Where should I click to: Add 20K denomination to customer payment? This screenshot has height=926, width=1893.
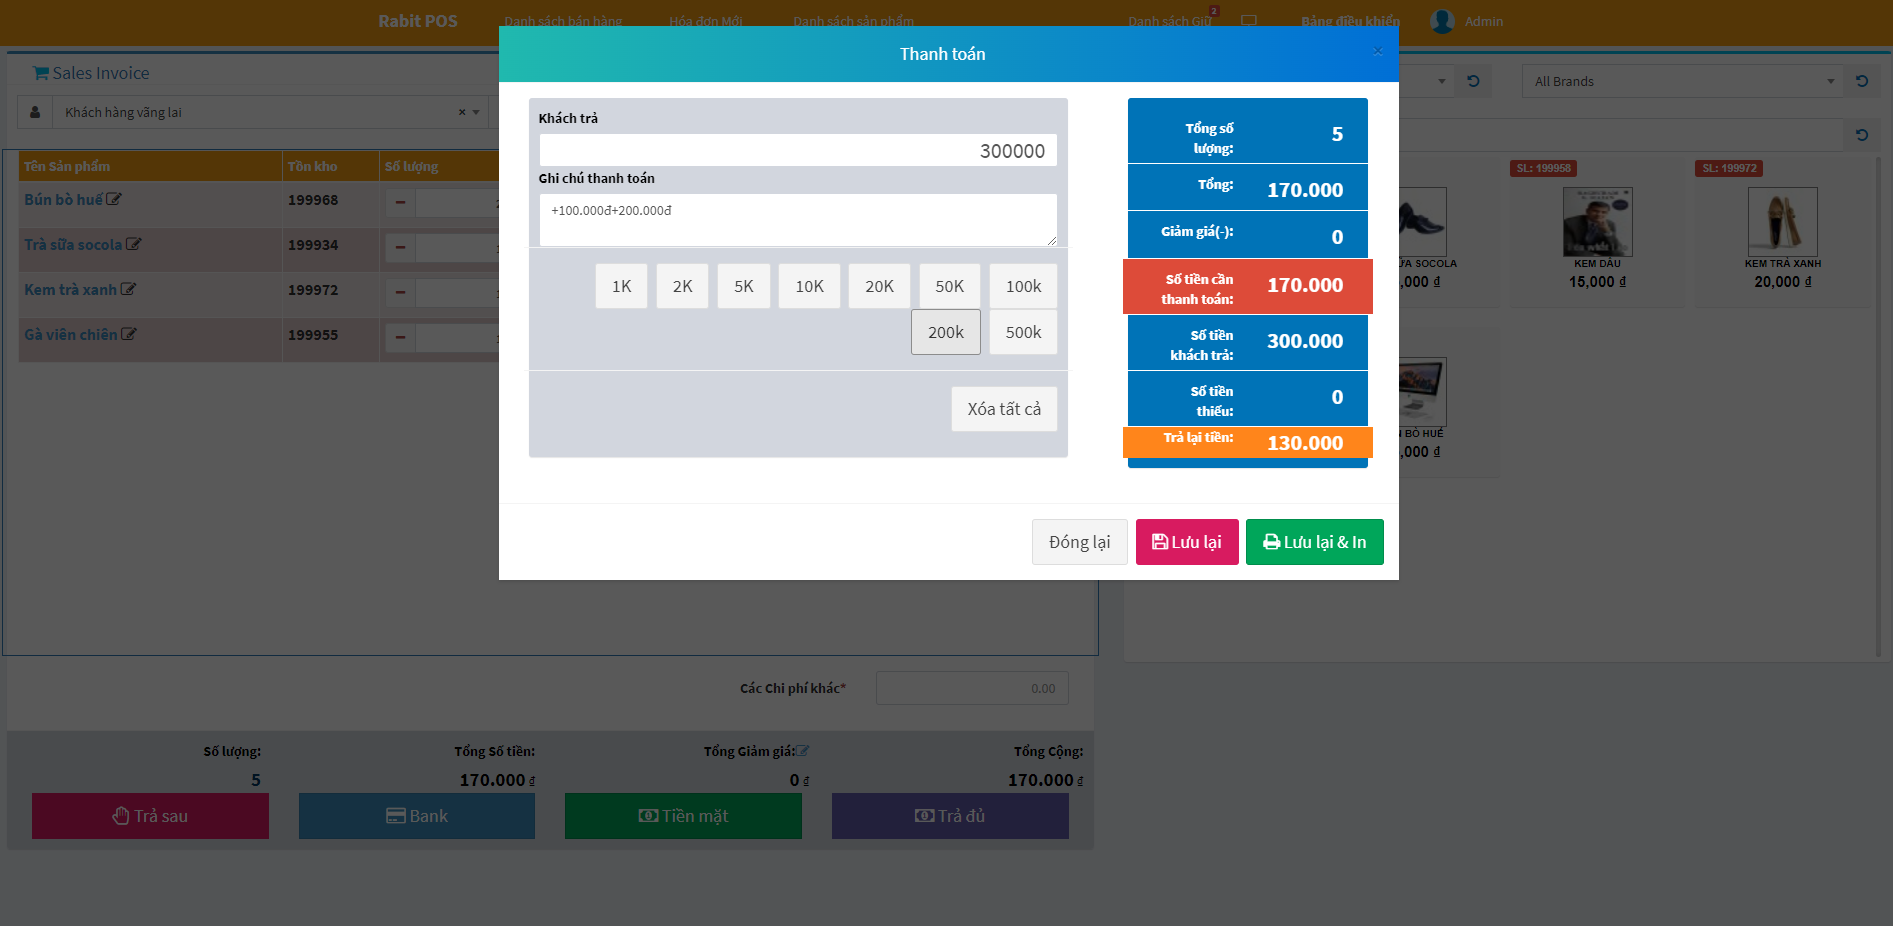879,286
